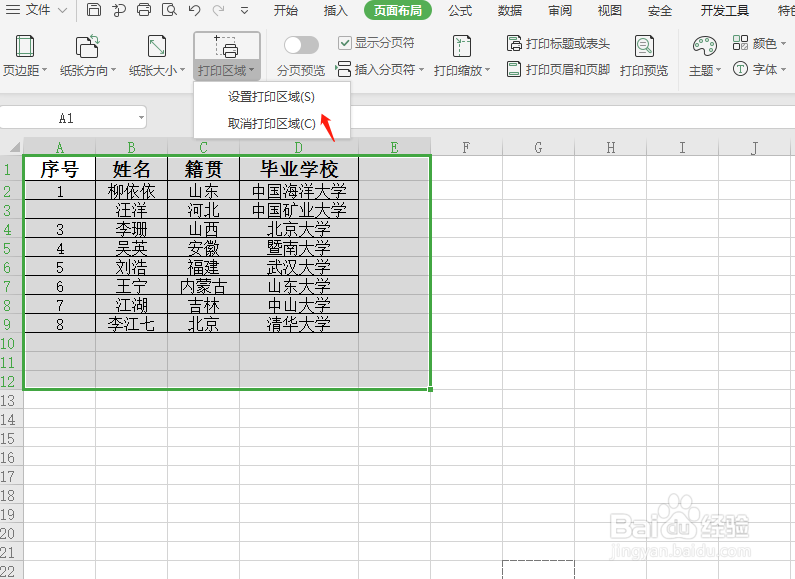Image resolution: width=795 pixels, height=579 pixels.
Task: Open the 页边距 margins icon
Action: click(x=25, y=47)
